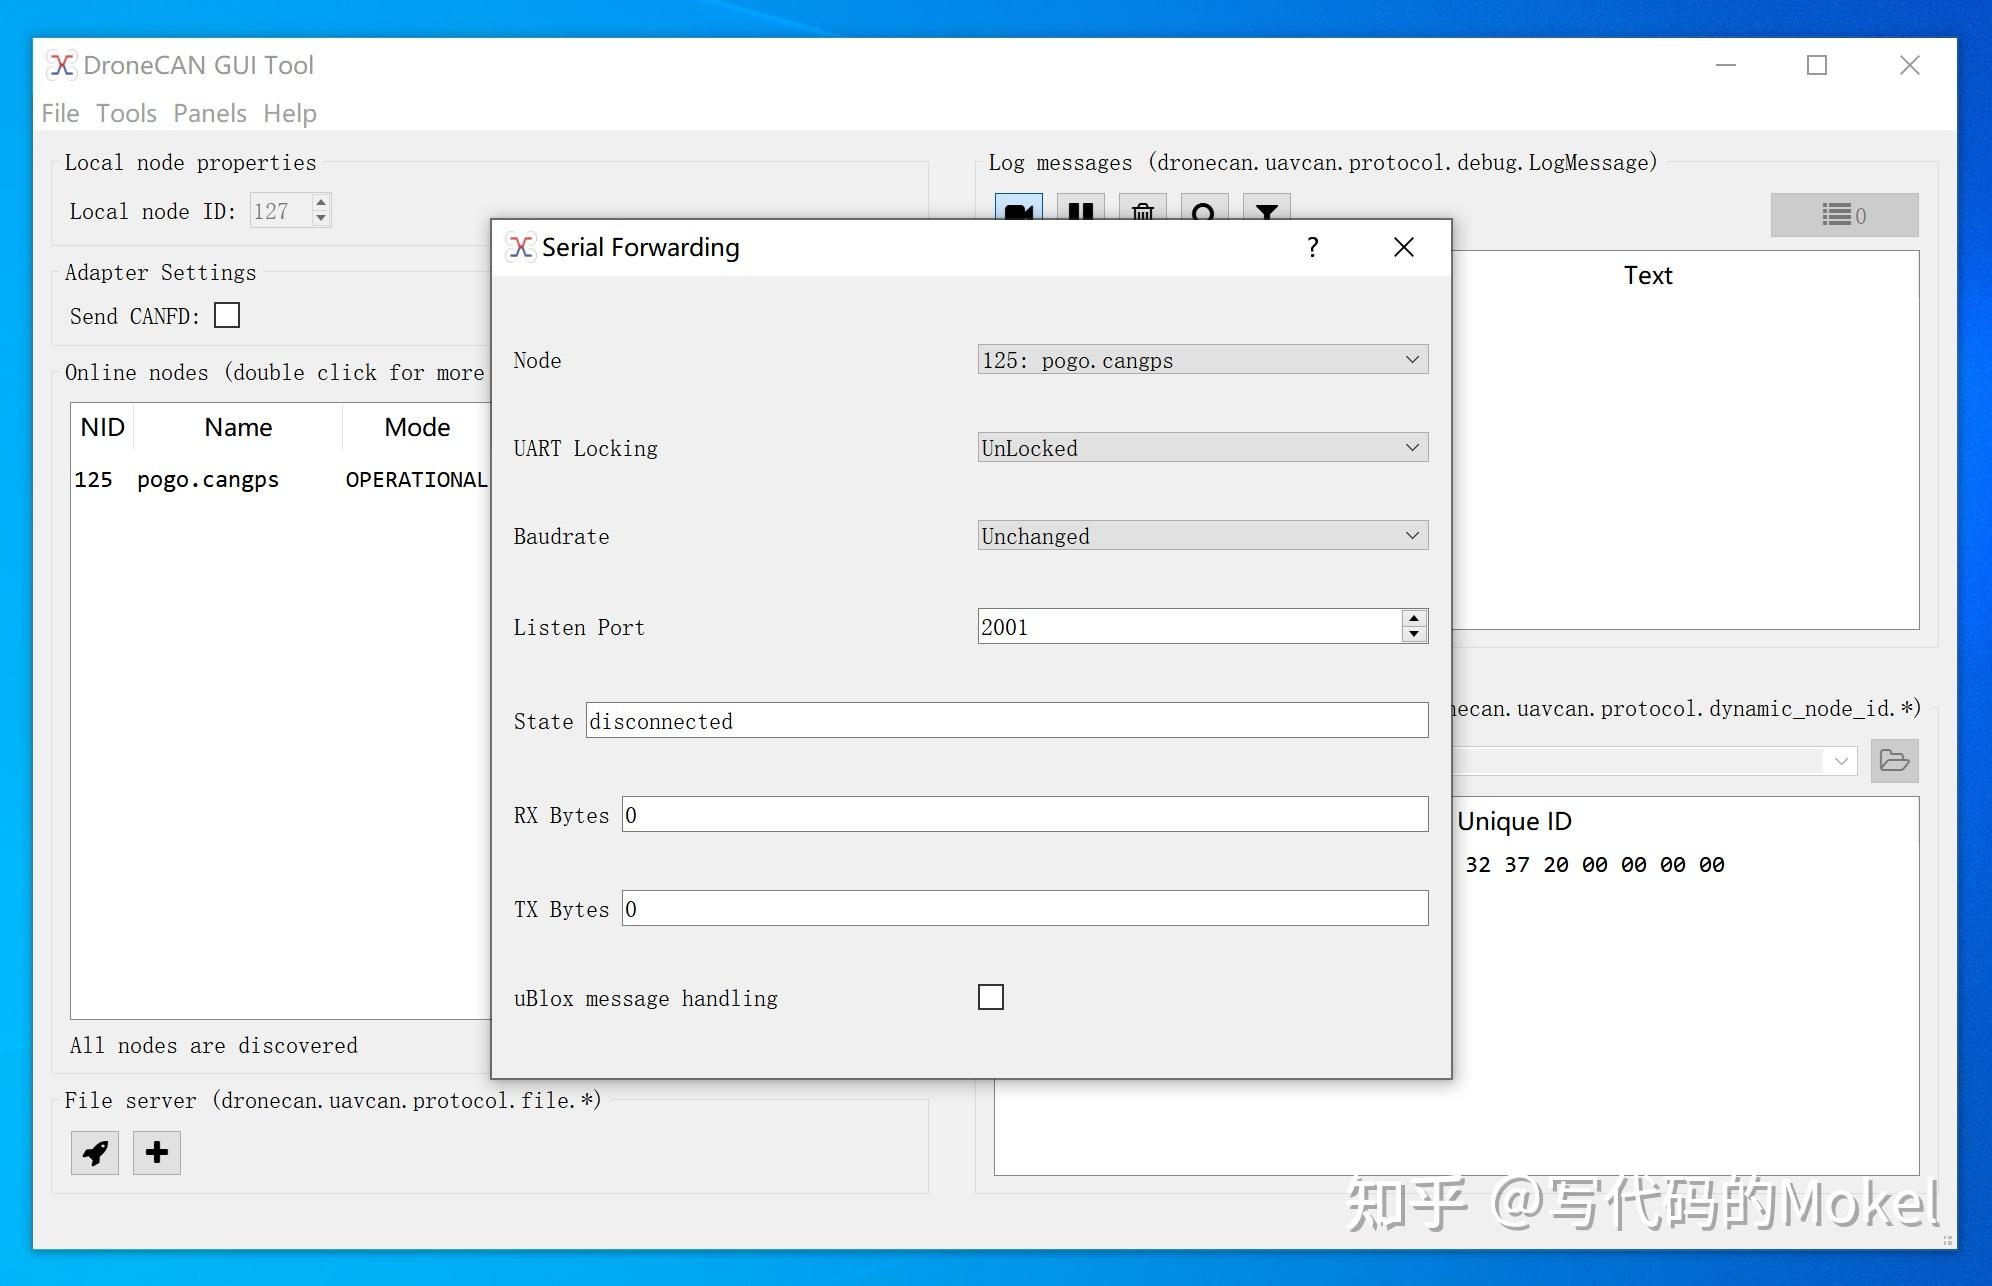Image resolution: width=1992 pixels, height=1286 pixels.
Task: Enable the Send CANFD checkbox
Action: click(227, 315)
